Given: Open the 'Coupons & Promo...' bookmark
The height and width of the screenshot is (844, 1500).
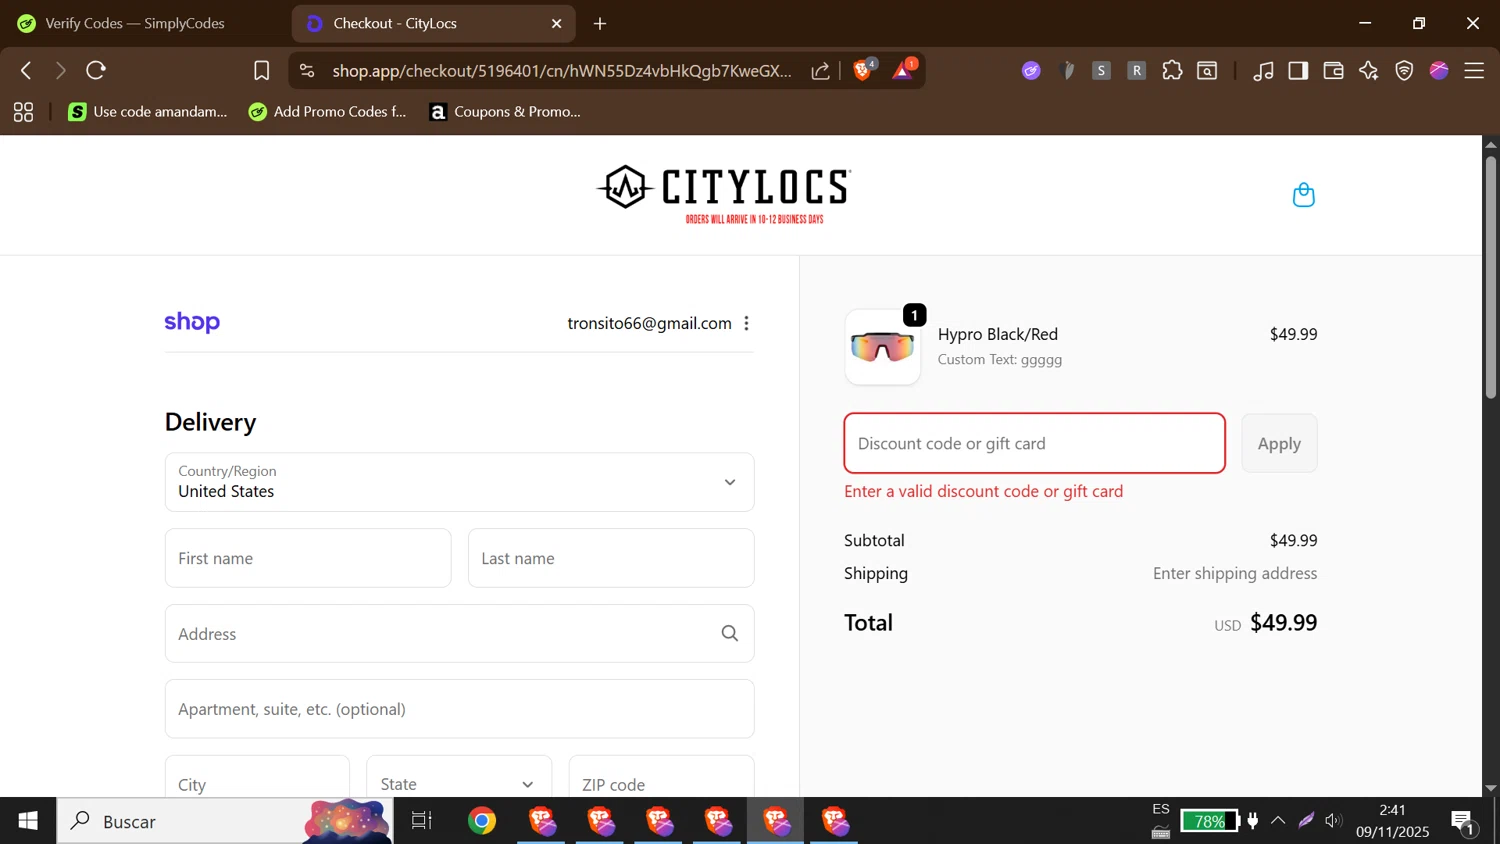Looking at the screenshot, I should [x=505, y=112].
